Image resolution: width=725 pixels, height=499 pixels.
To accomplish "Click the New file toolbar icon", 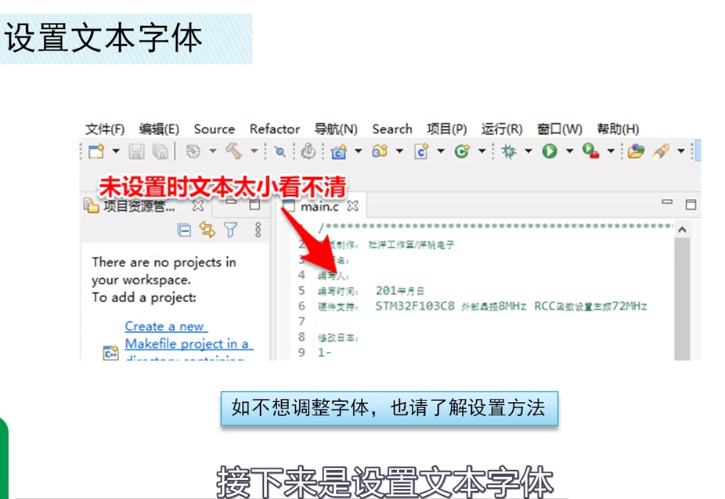I will 97,151.
